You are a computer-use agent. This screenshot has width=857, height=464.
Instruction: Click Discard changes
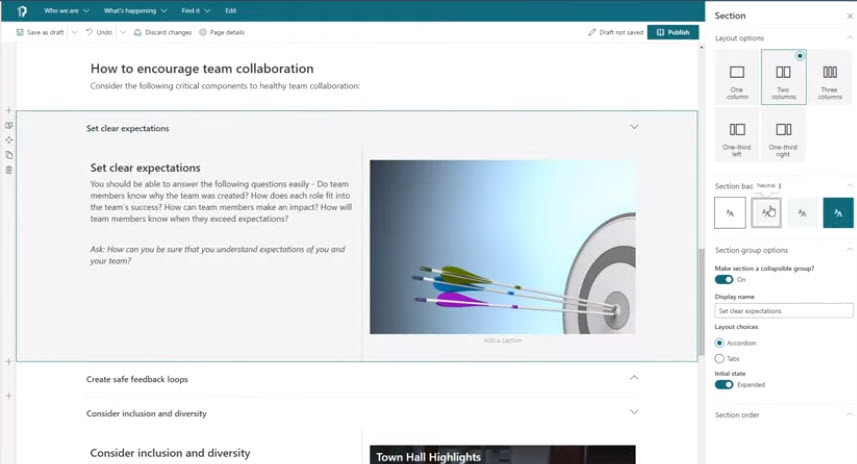click(163, 32)
